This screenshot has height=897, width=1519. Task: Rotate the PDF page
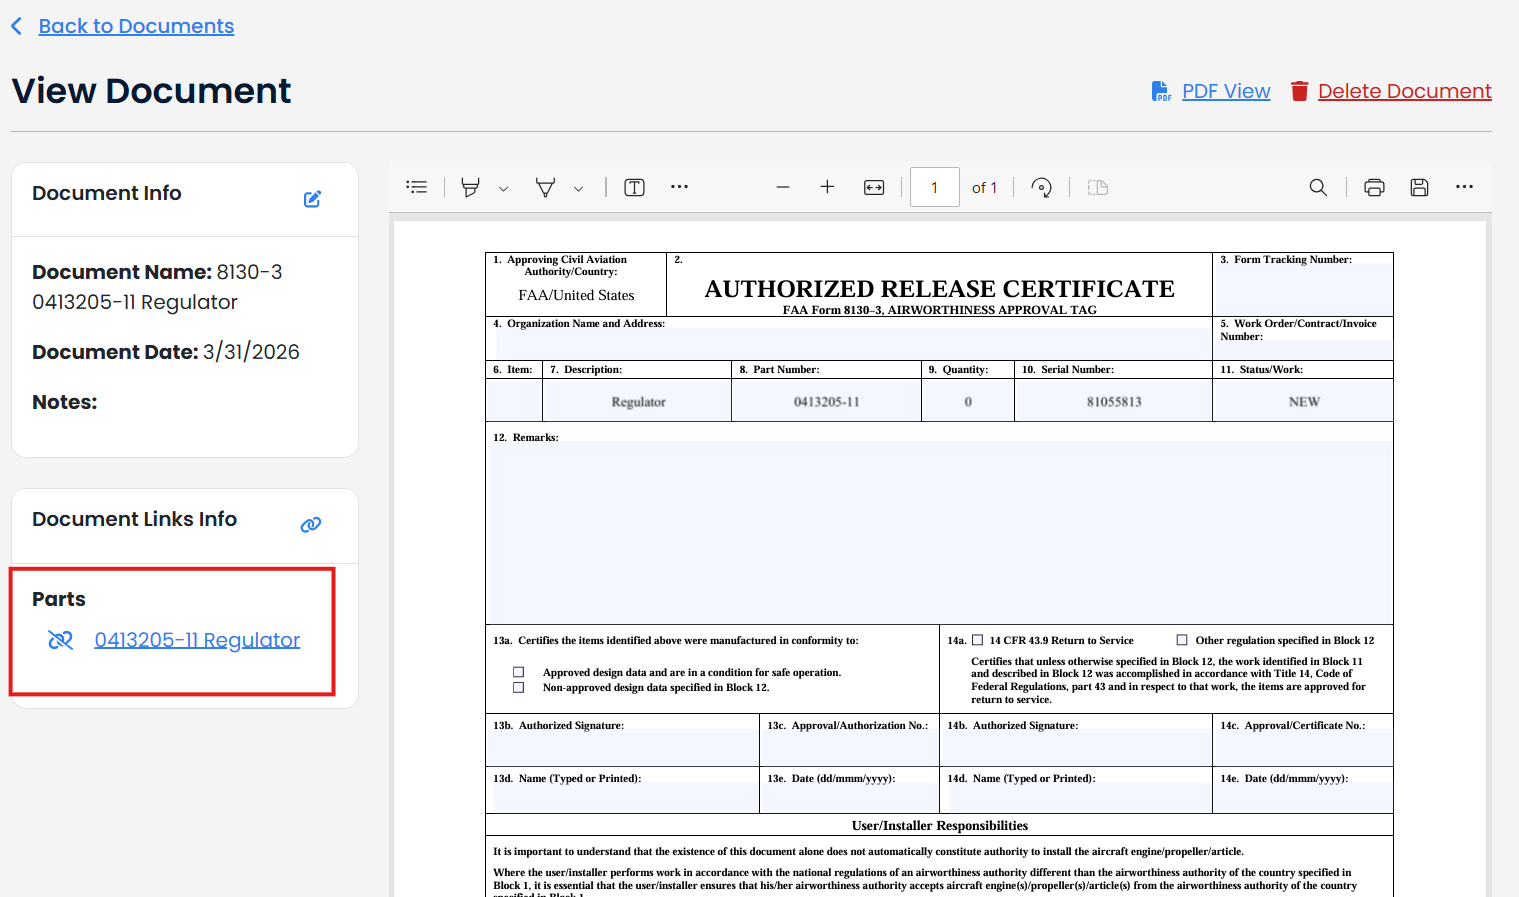click(x=1041, y=187)
